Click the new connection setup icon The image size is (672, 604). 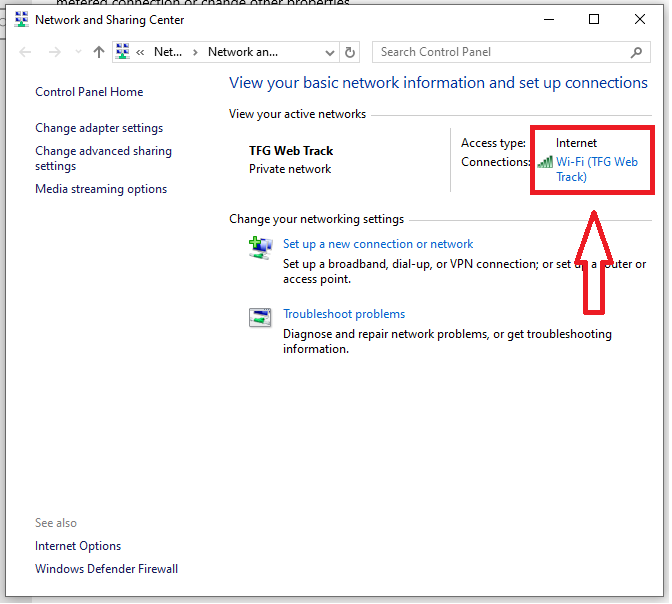(260, 247)
